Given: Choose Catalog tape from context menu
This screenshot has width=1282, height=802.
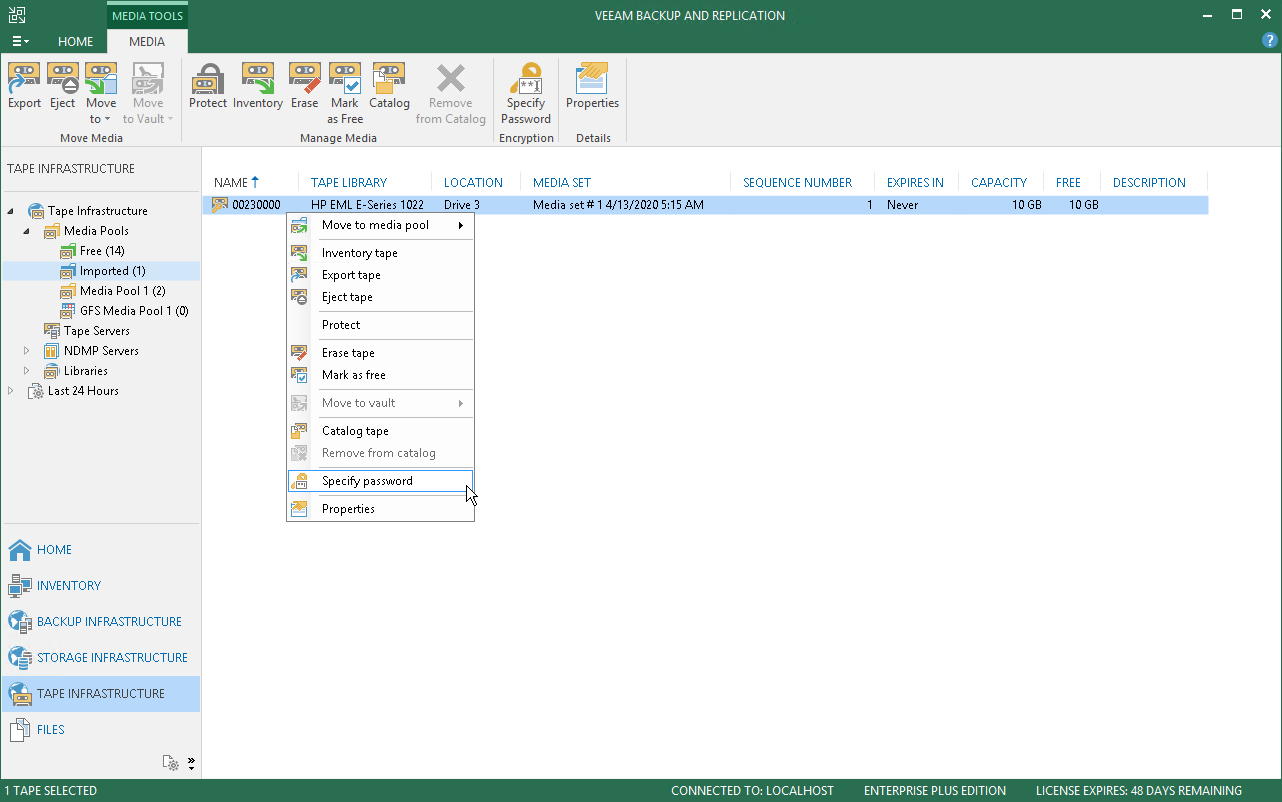Looking at the screenshot, I should tap(380, 431).
